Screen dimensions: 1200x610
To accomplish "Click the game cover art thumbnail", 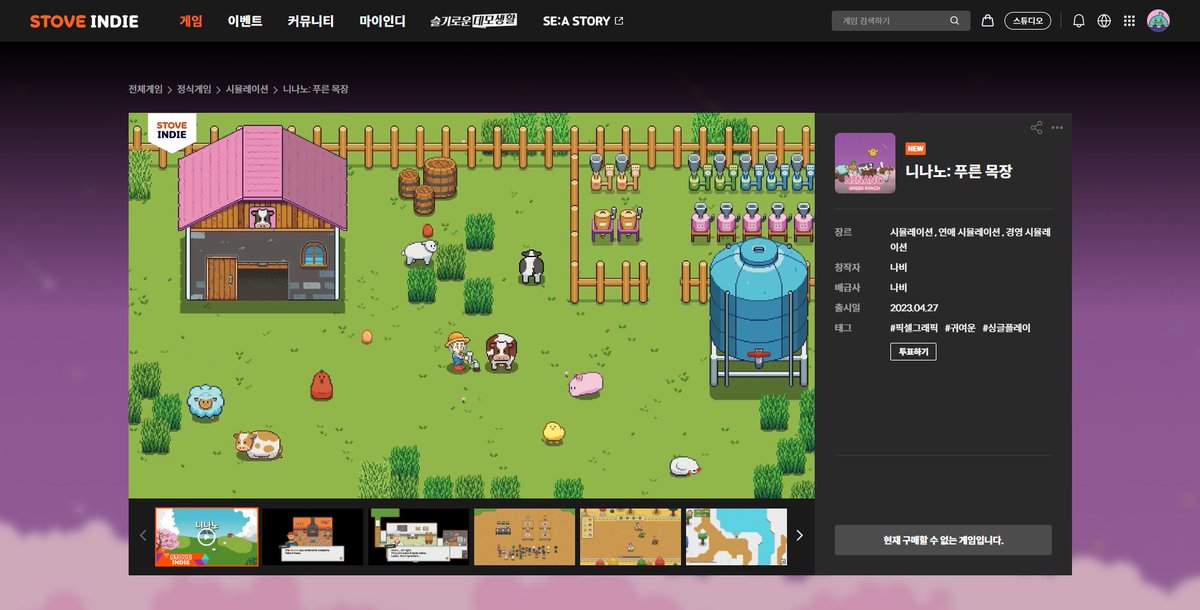I will click(x=865, y=162).
